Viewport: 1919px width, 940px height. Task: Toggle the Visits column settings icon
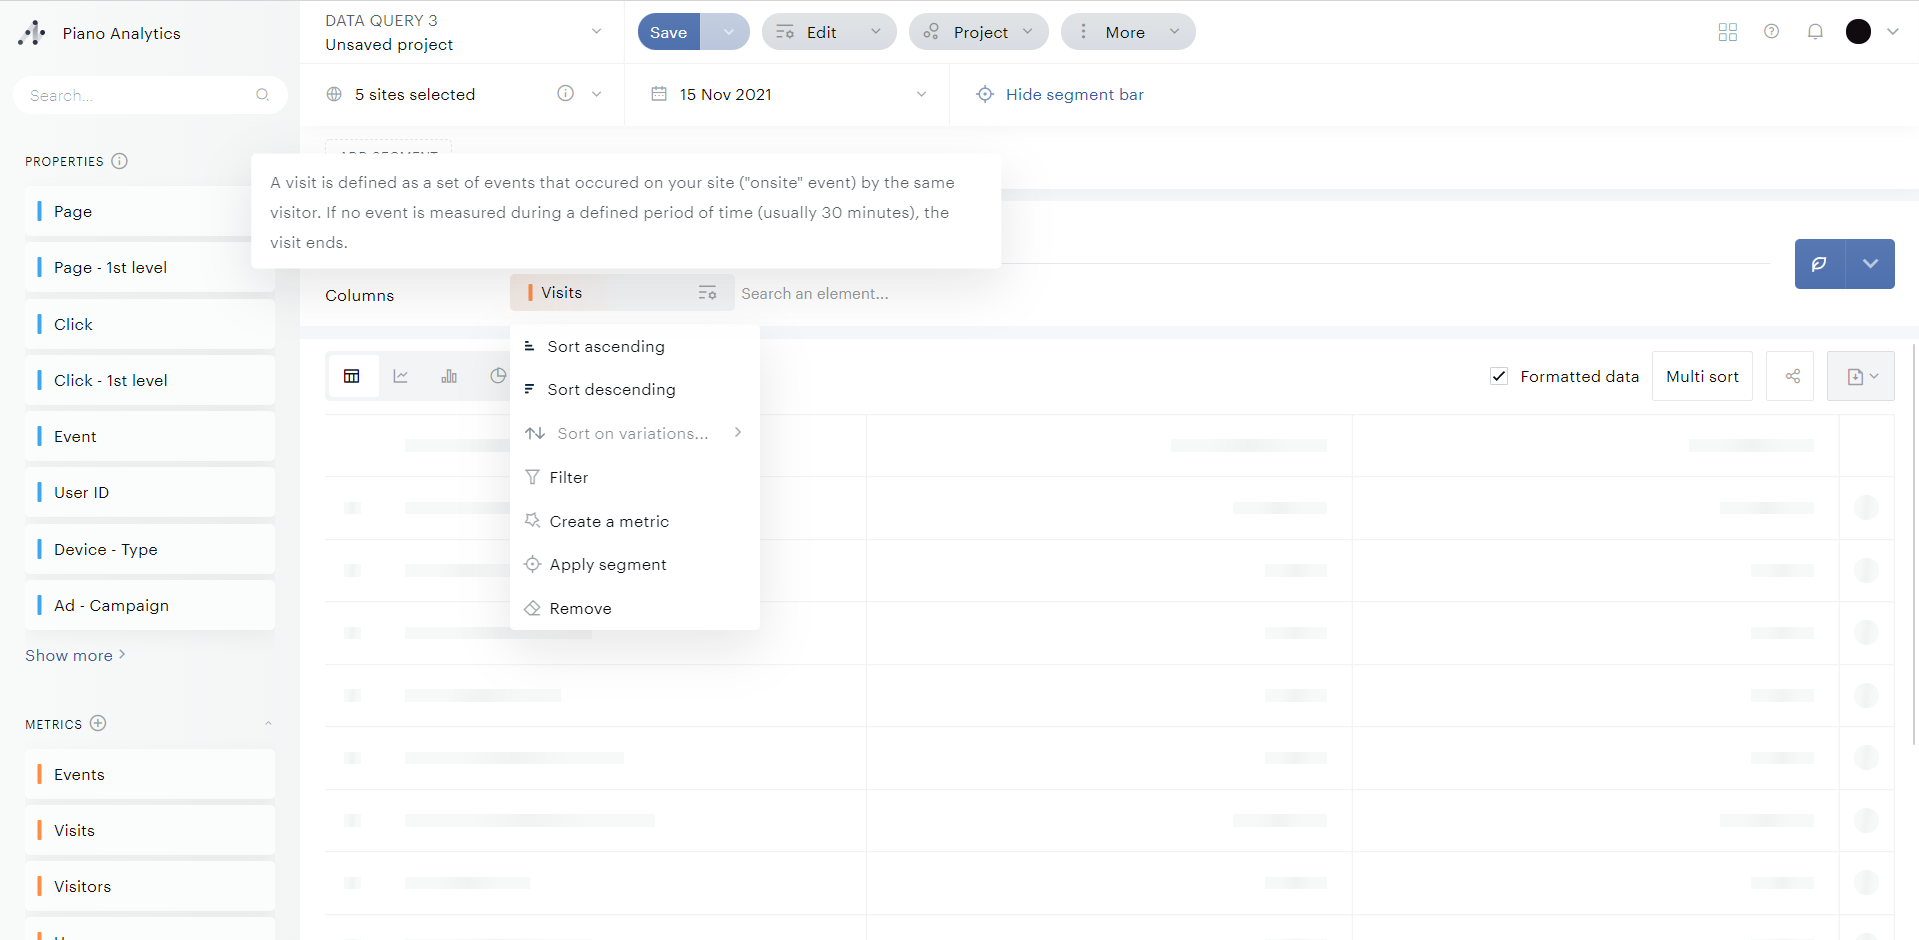click(x=707, y=292)
